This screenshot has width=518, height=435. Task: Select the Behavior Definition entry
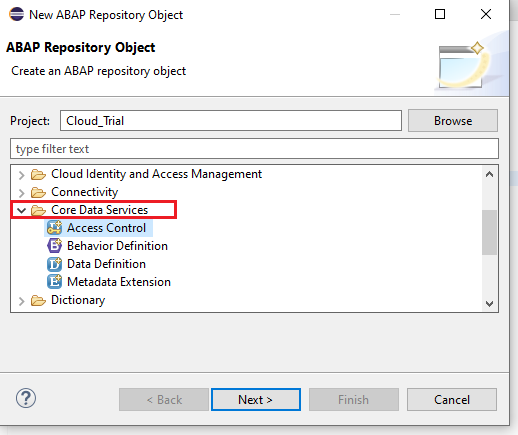[x=117, y=246]
